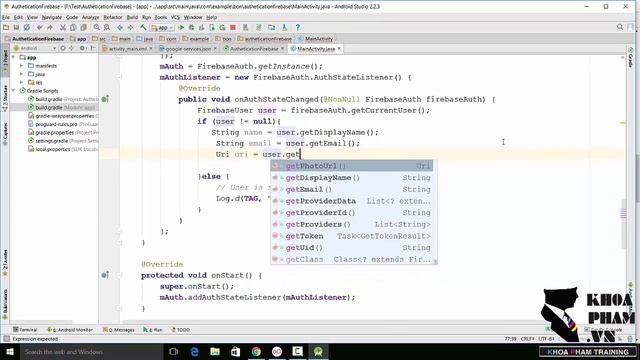This screenshot has width=640, height=360.
Task: Click the Undo arrow icon
Action: (40, 27)
